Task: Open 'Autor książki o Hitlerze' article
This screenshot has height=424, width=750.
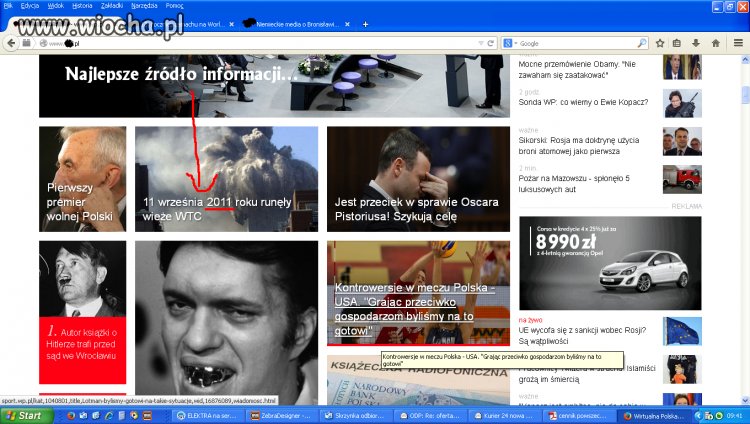Action: 82,312
